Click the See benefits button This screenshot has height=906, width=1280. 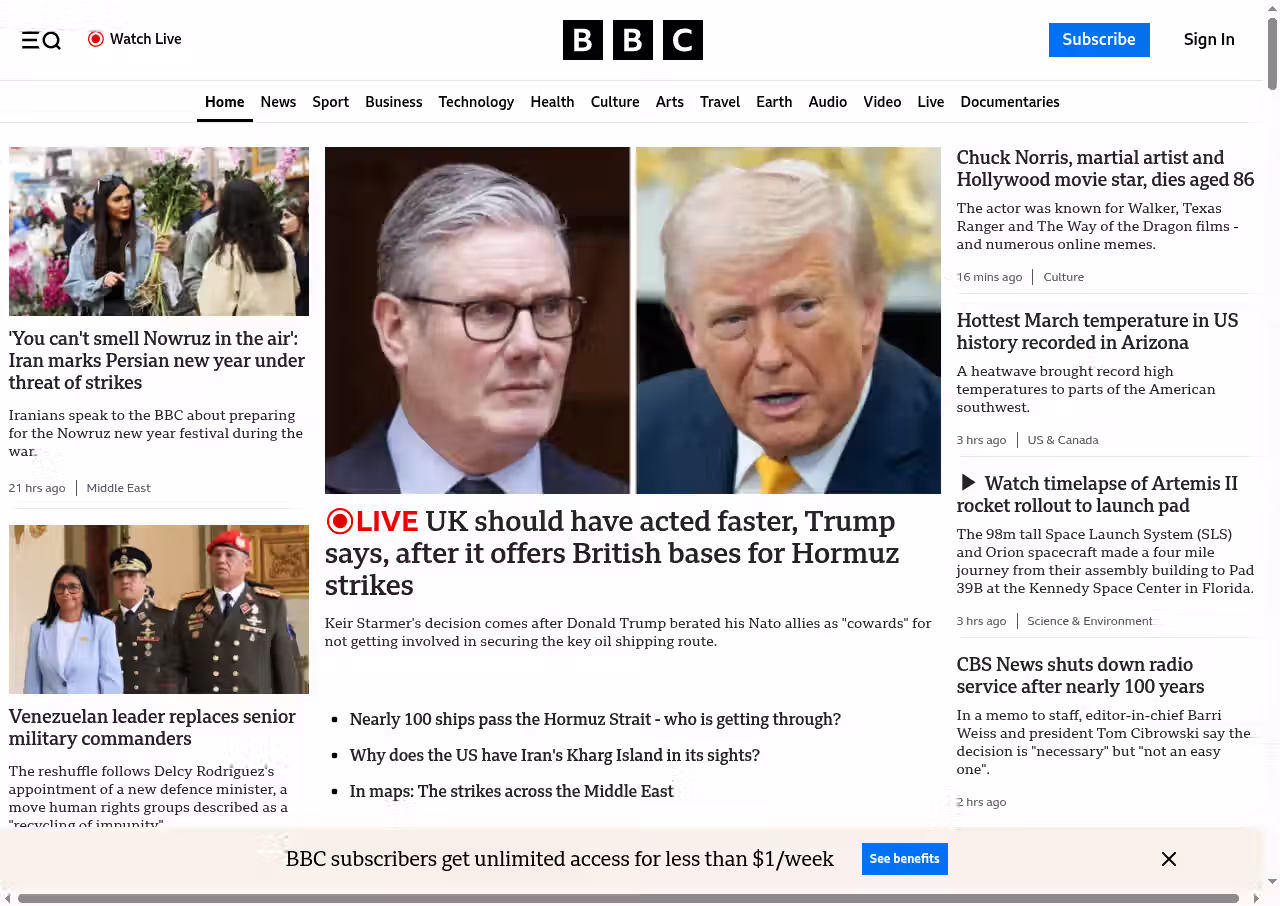(904, 859)
